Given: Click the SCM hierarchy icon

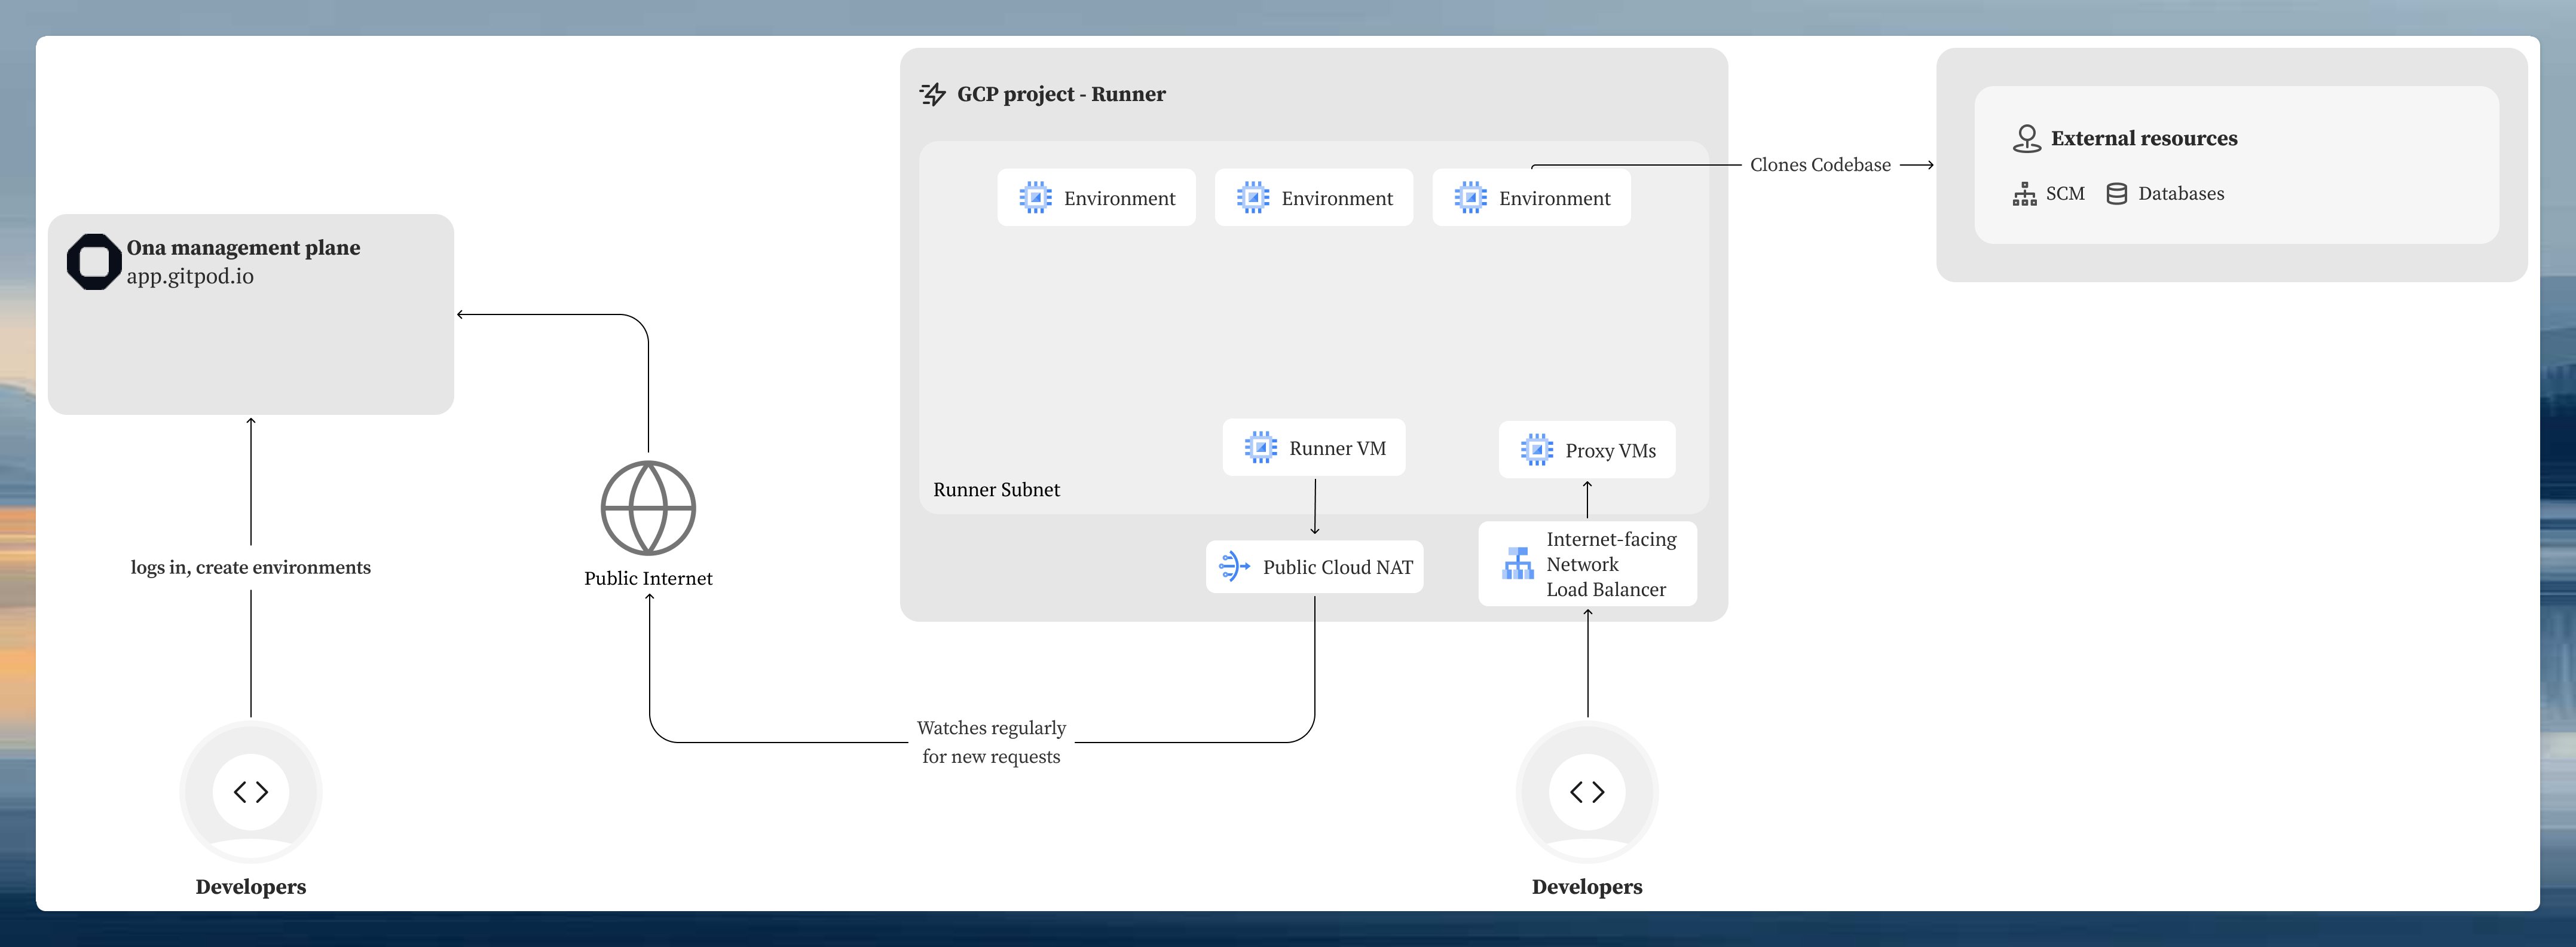Looking at the screenshot, I should pos(2025,194).
